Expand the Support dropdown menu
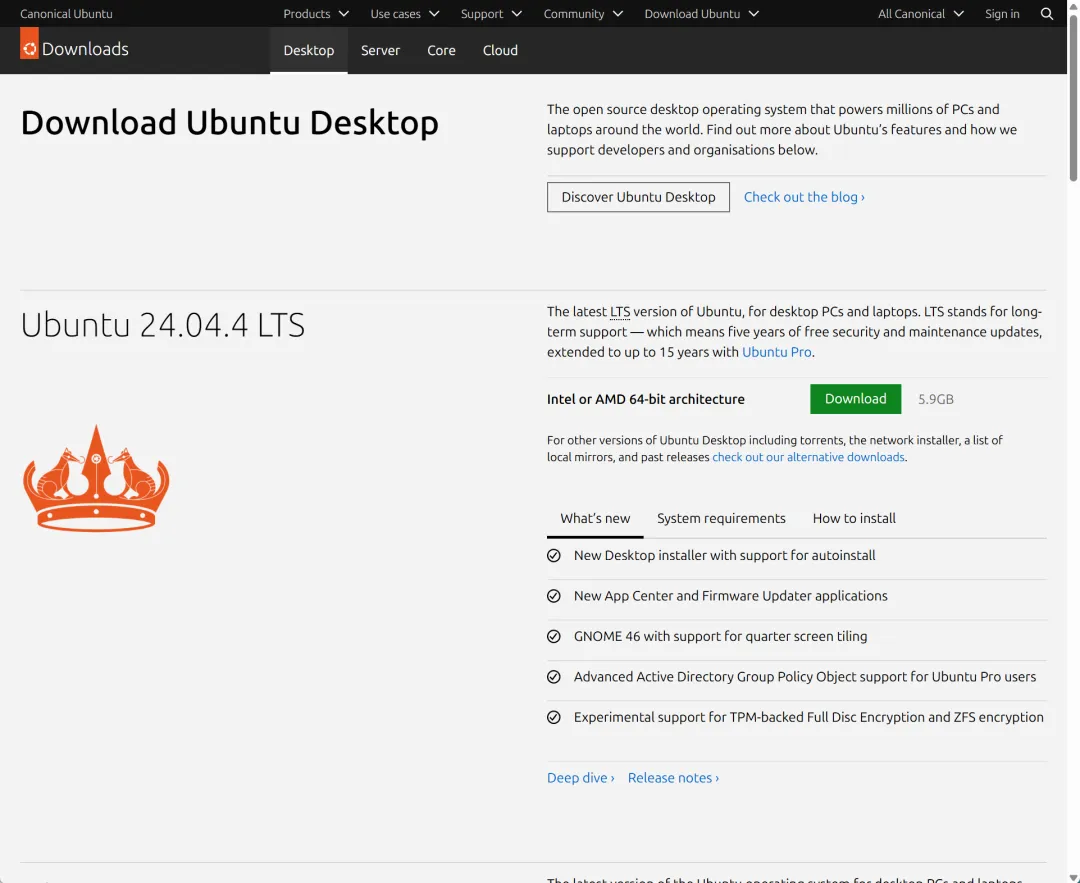Image resolution: width=1080 pixels, height=883 pixels. click(491, 14)
